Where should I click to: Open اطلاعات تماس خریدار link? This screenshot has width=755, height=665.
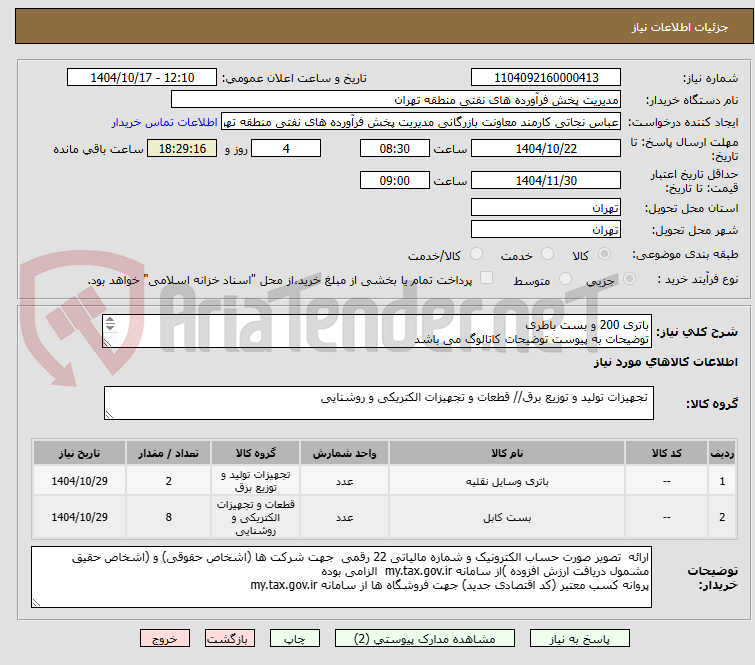pyautogui.click(x=165, y=122)
